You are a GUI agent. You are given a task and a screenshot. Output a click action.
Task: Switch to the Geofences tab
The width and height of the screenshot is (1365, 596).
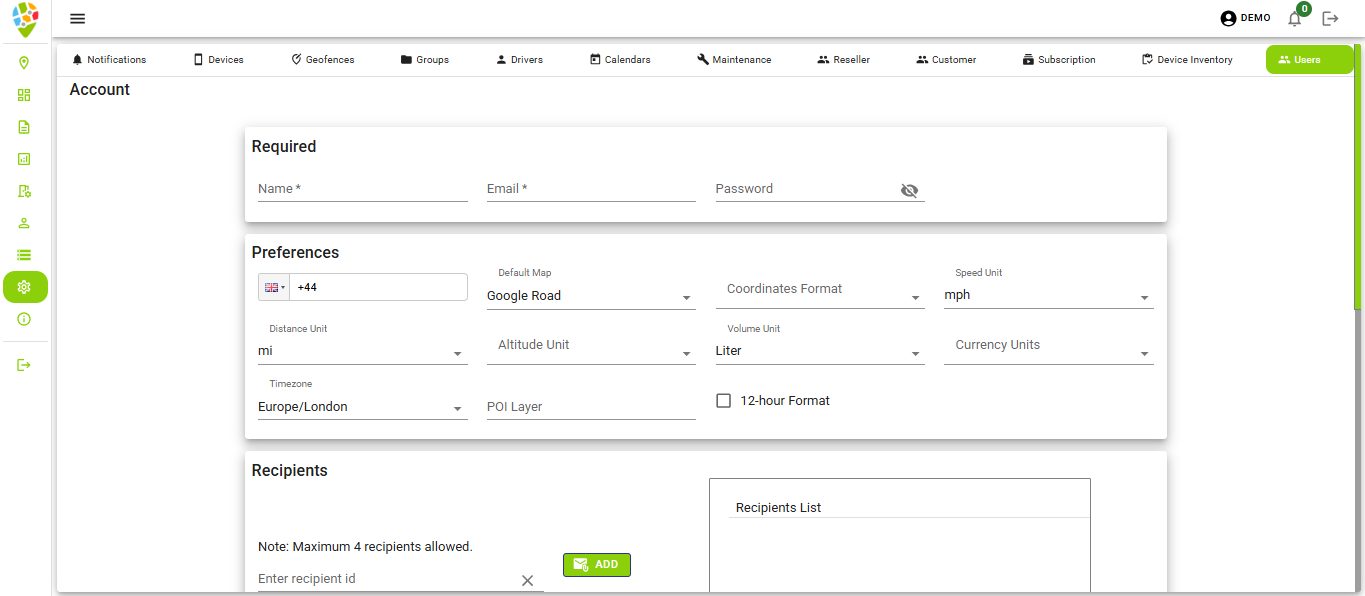pyautogui.click(x=322, y=59)
